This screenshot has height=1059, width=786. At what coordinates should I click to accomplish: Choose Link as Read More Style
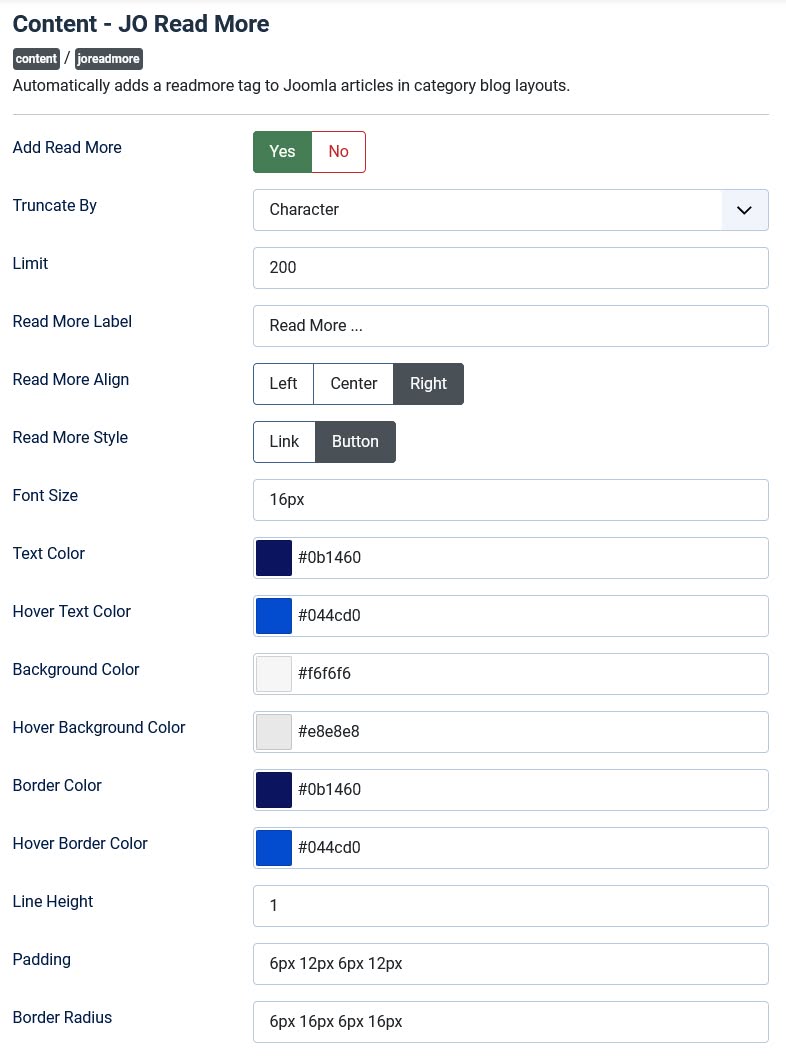click(x=284, y=442)
